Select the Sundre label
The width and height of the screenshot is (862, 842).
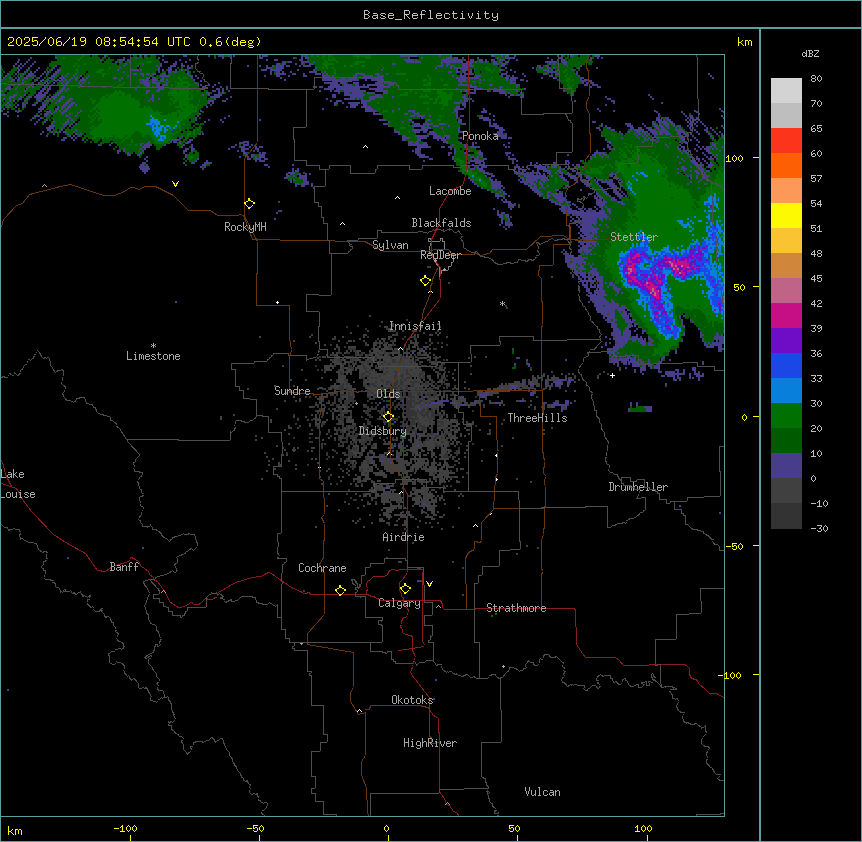[x=292, y=391]
